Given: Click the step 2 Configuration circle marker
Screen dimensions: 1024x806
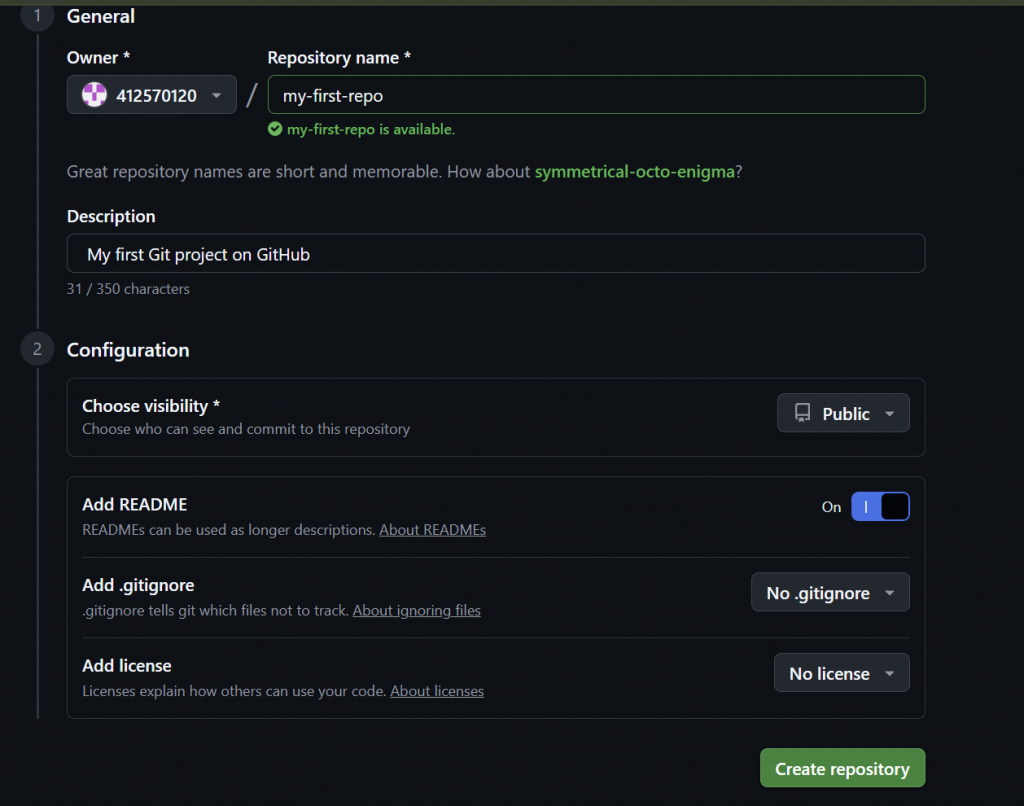Looking at the screenshot, I should [x=37, y=350].
